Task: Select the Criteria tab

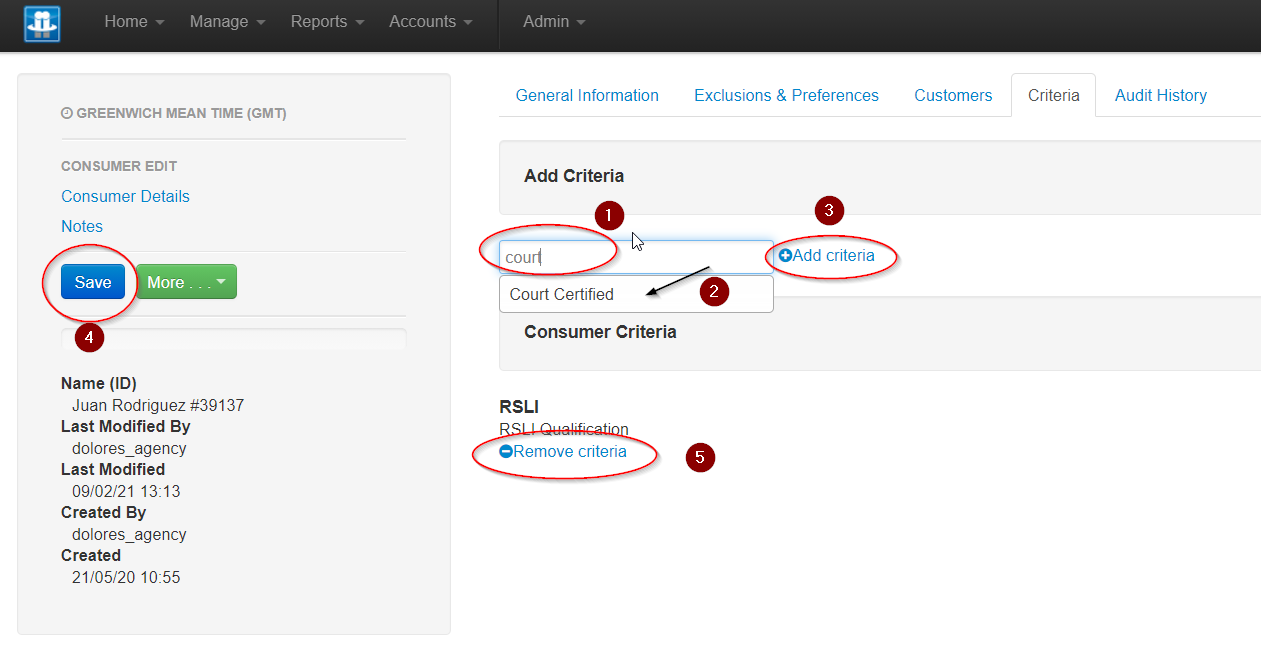Action: [1053, 96]
